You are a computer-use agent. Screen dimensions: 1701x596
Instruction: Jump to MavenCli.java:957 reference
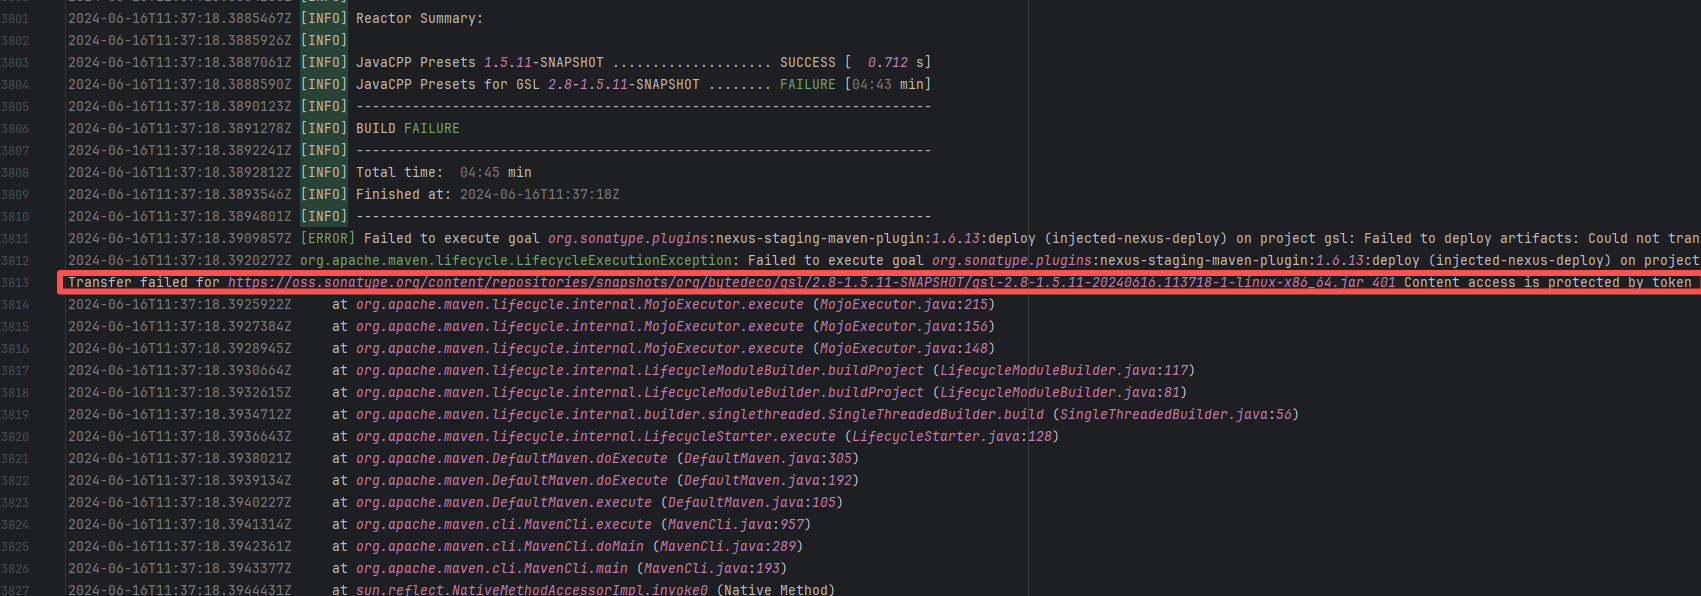735,525
